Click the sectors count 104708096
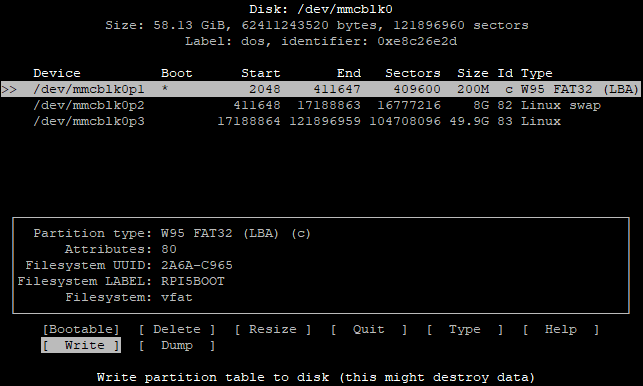The height and width of the screenshot is (386, 643). (405, 121)
